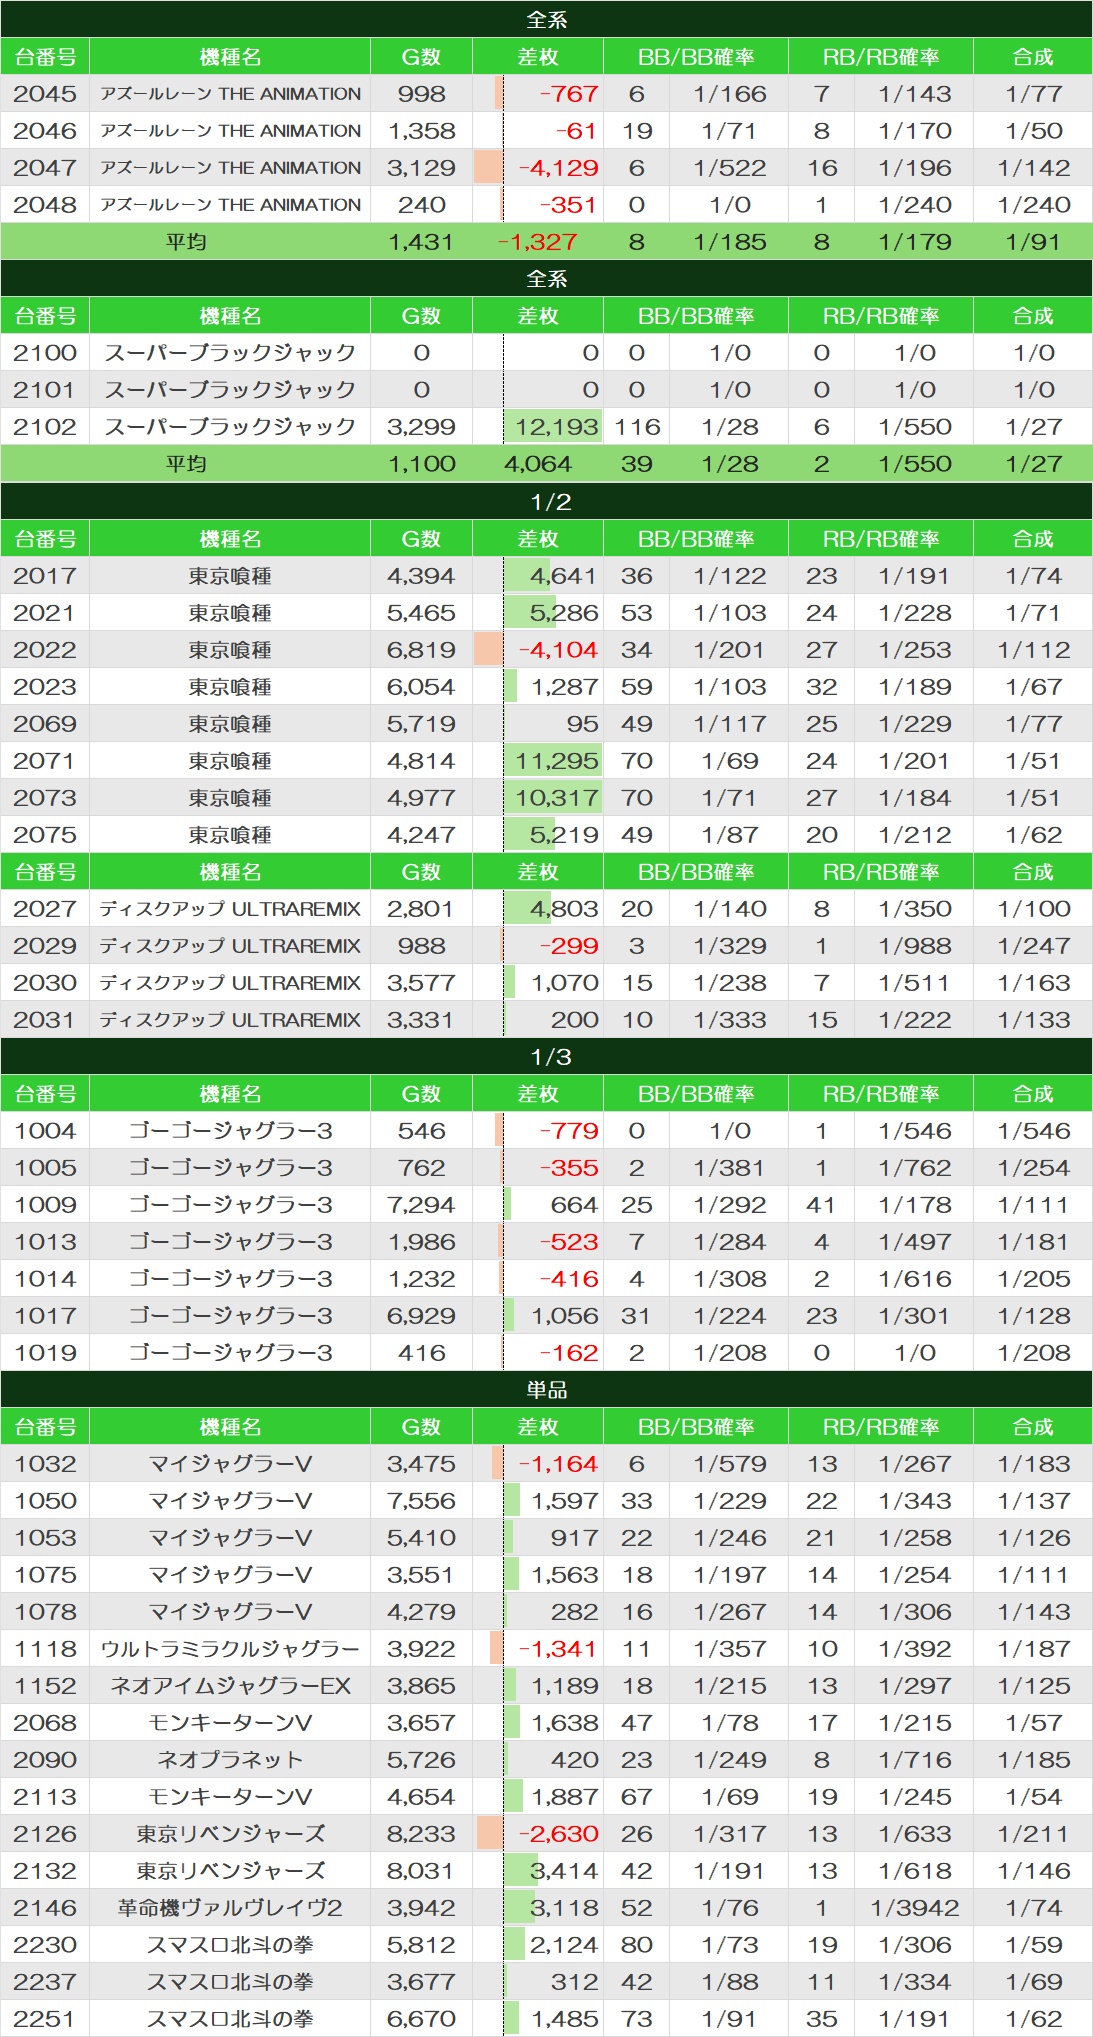Select difference 917 in row 1053
Screen dimensions: 1093x2037
click(575, 1538)
